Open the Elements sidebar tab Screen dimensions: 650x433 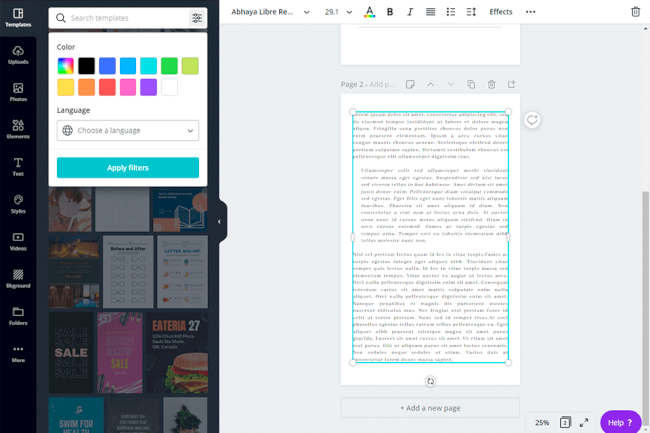pos(18,130)
